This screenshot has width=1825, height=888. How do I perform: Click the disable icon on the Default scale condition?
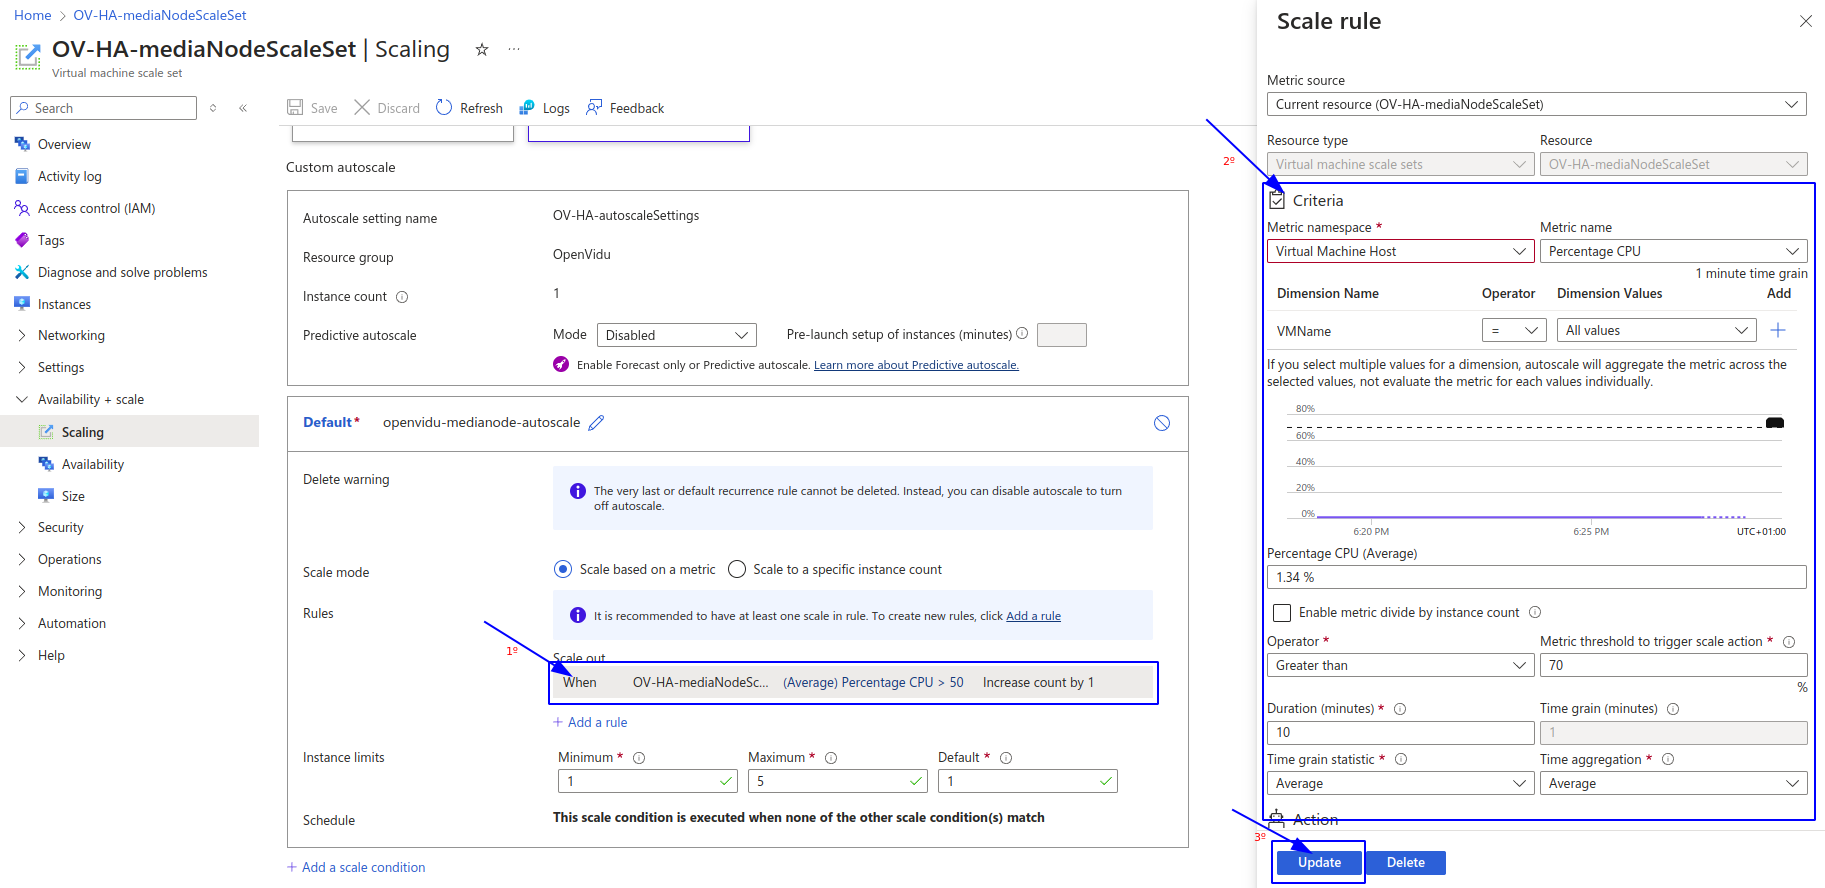coord(1161,423)
